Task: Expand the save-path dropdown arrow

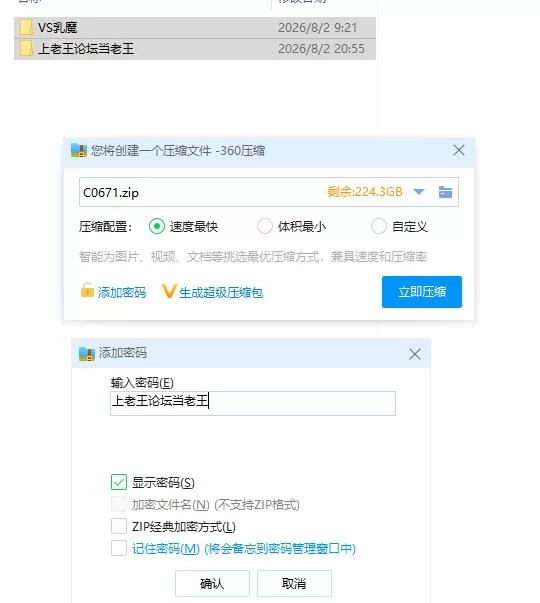Action: [418, 192]
